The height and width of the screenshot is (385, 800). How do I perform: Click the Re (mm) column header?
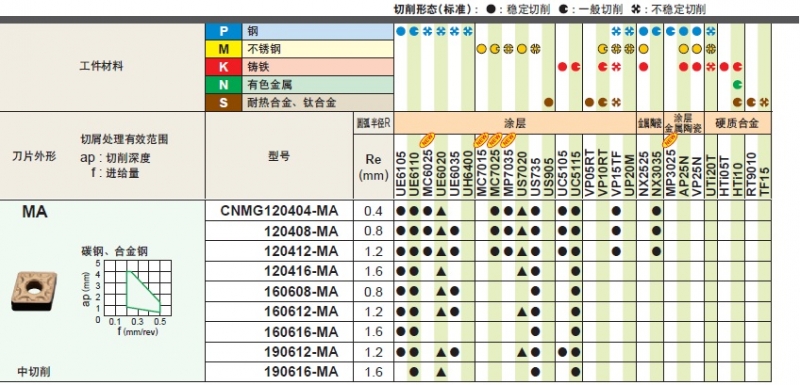[x=373, y=167]
